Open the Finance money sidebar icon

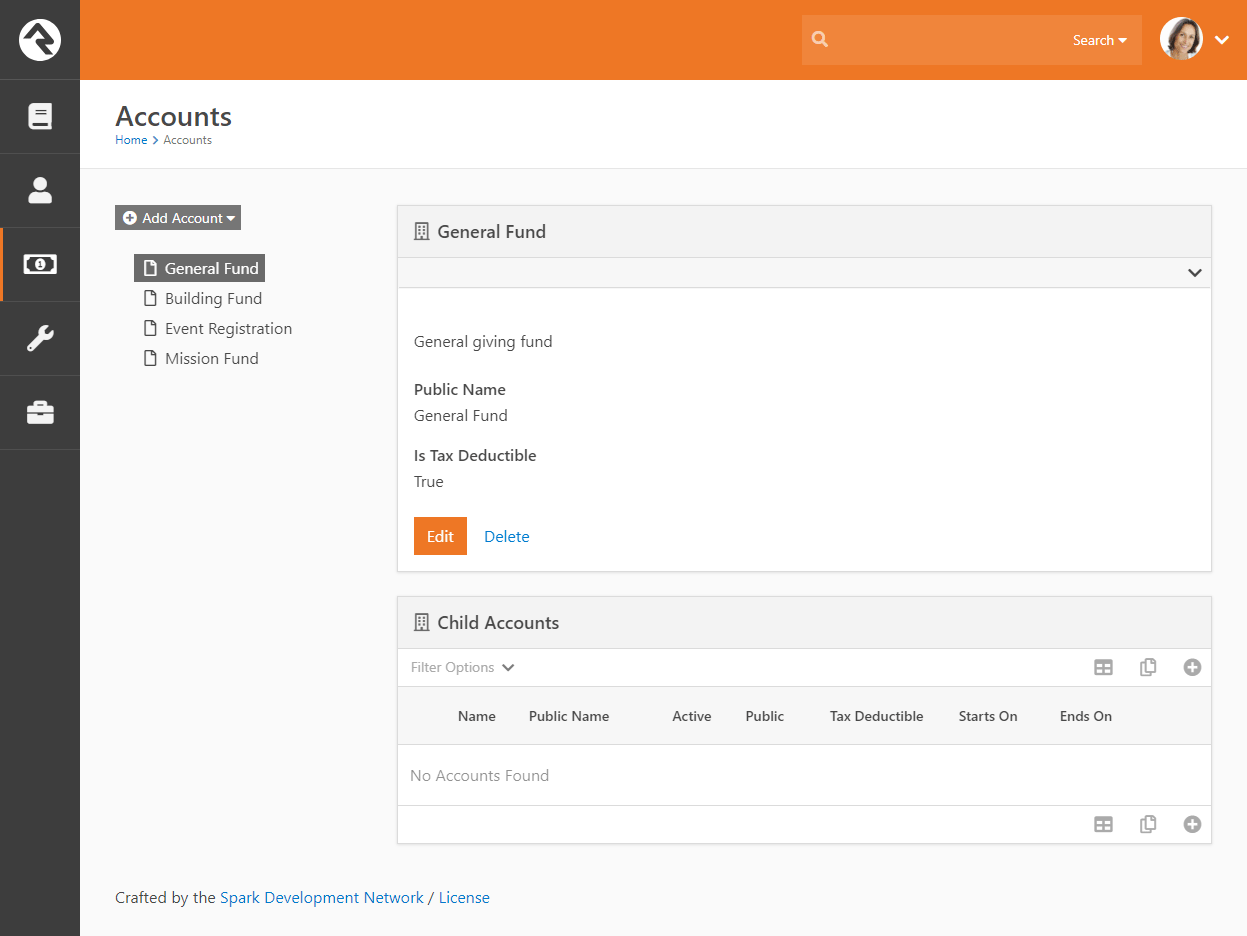[x=40, y=264]
